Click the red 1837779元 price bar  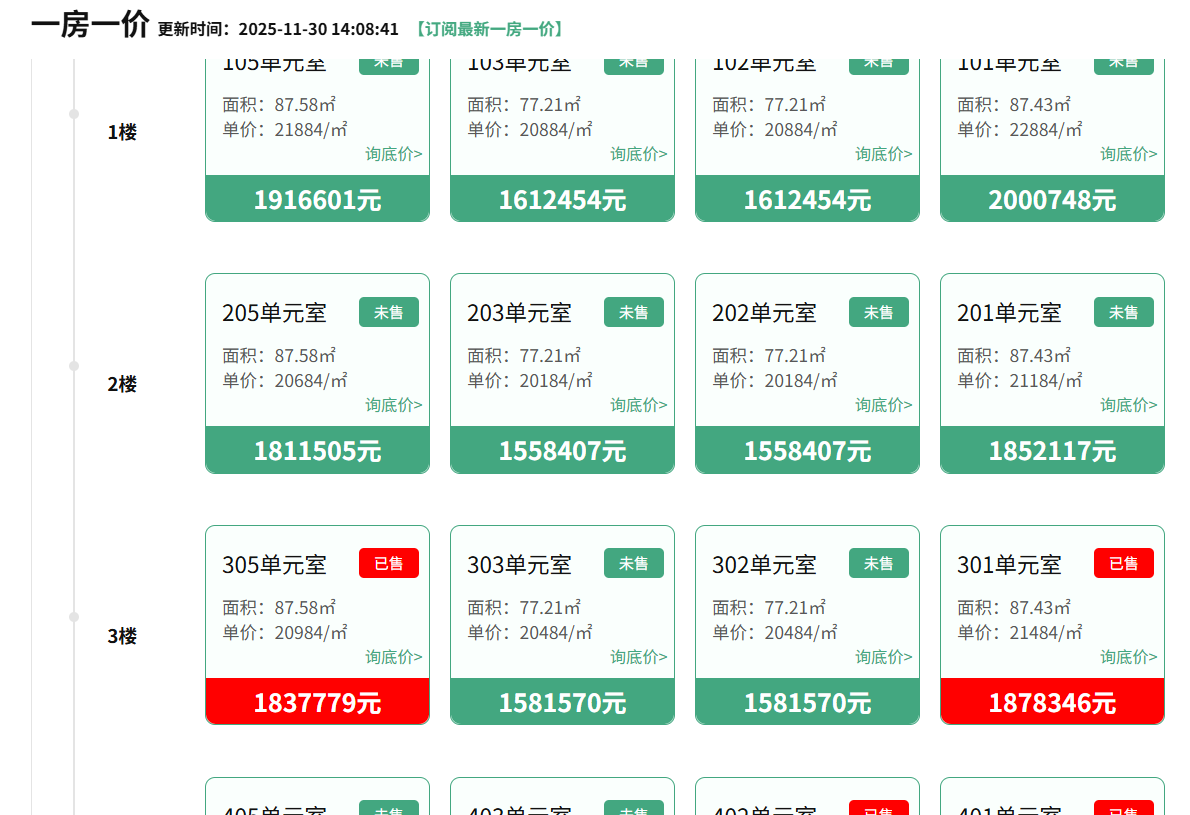point(317,702)
